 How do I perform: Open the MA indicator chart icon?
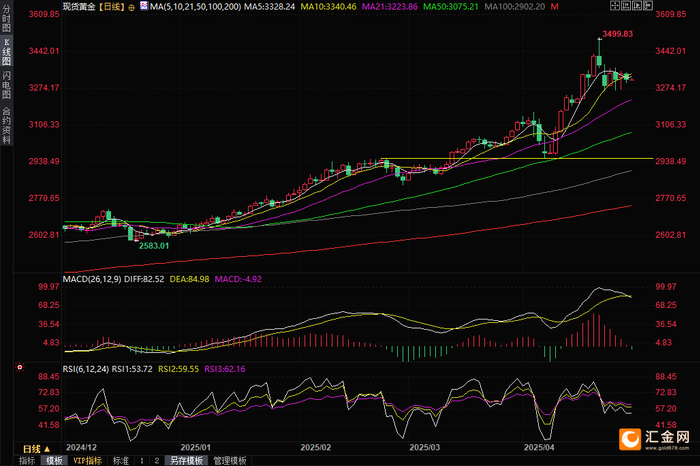click(x=144, y=6)
